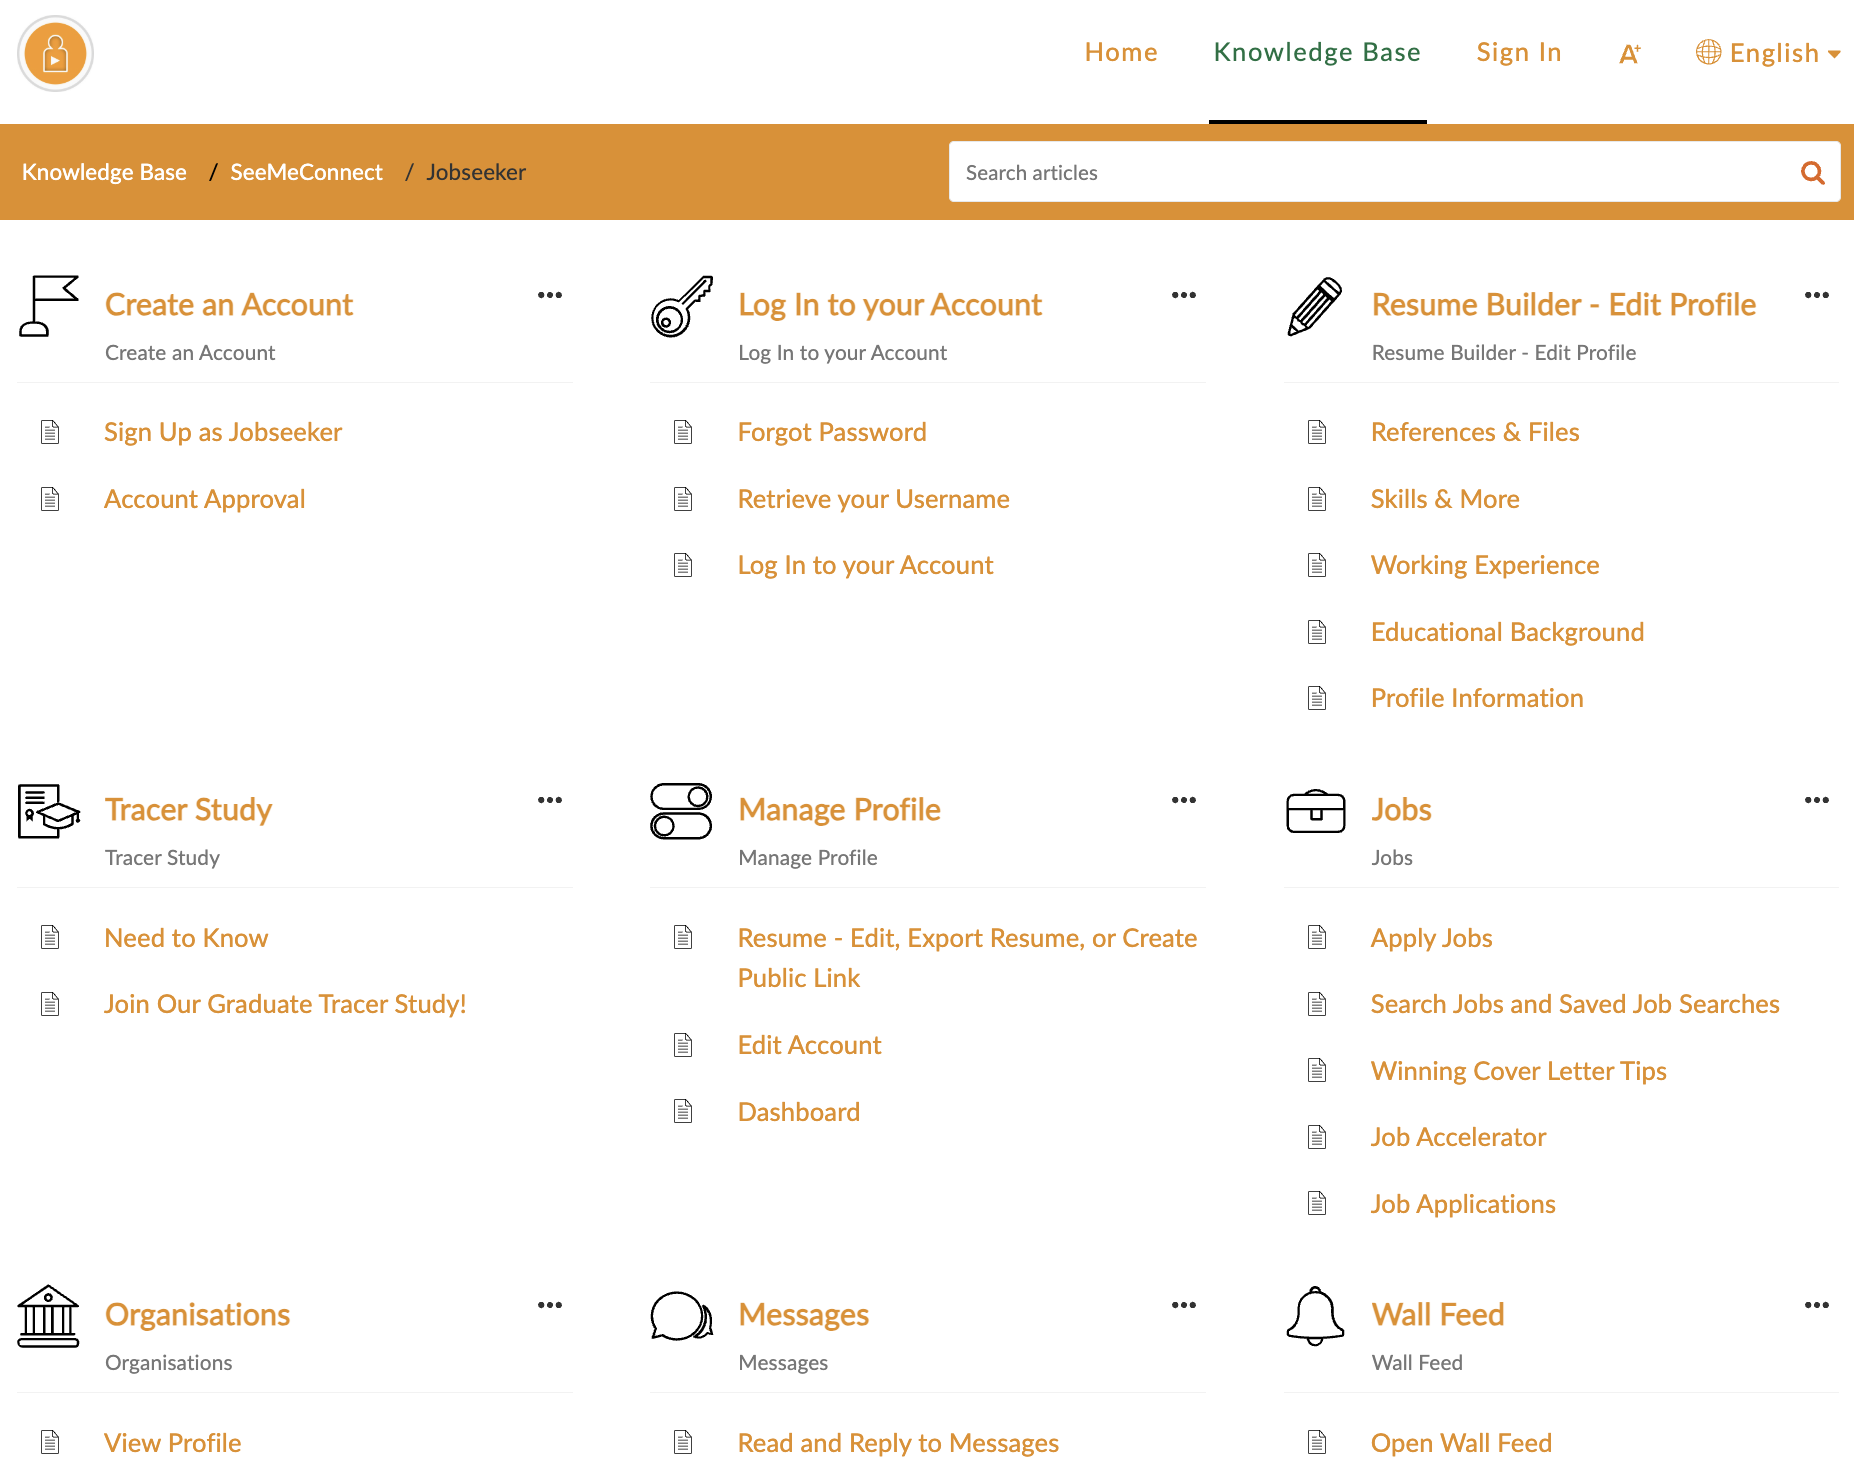Click document icon beside Profile Information
Viewport: 1854px width, 1468px height.
(x=1317, y=698)
